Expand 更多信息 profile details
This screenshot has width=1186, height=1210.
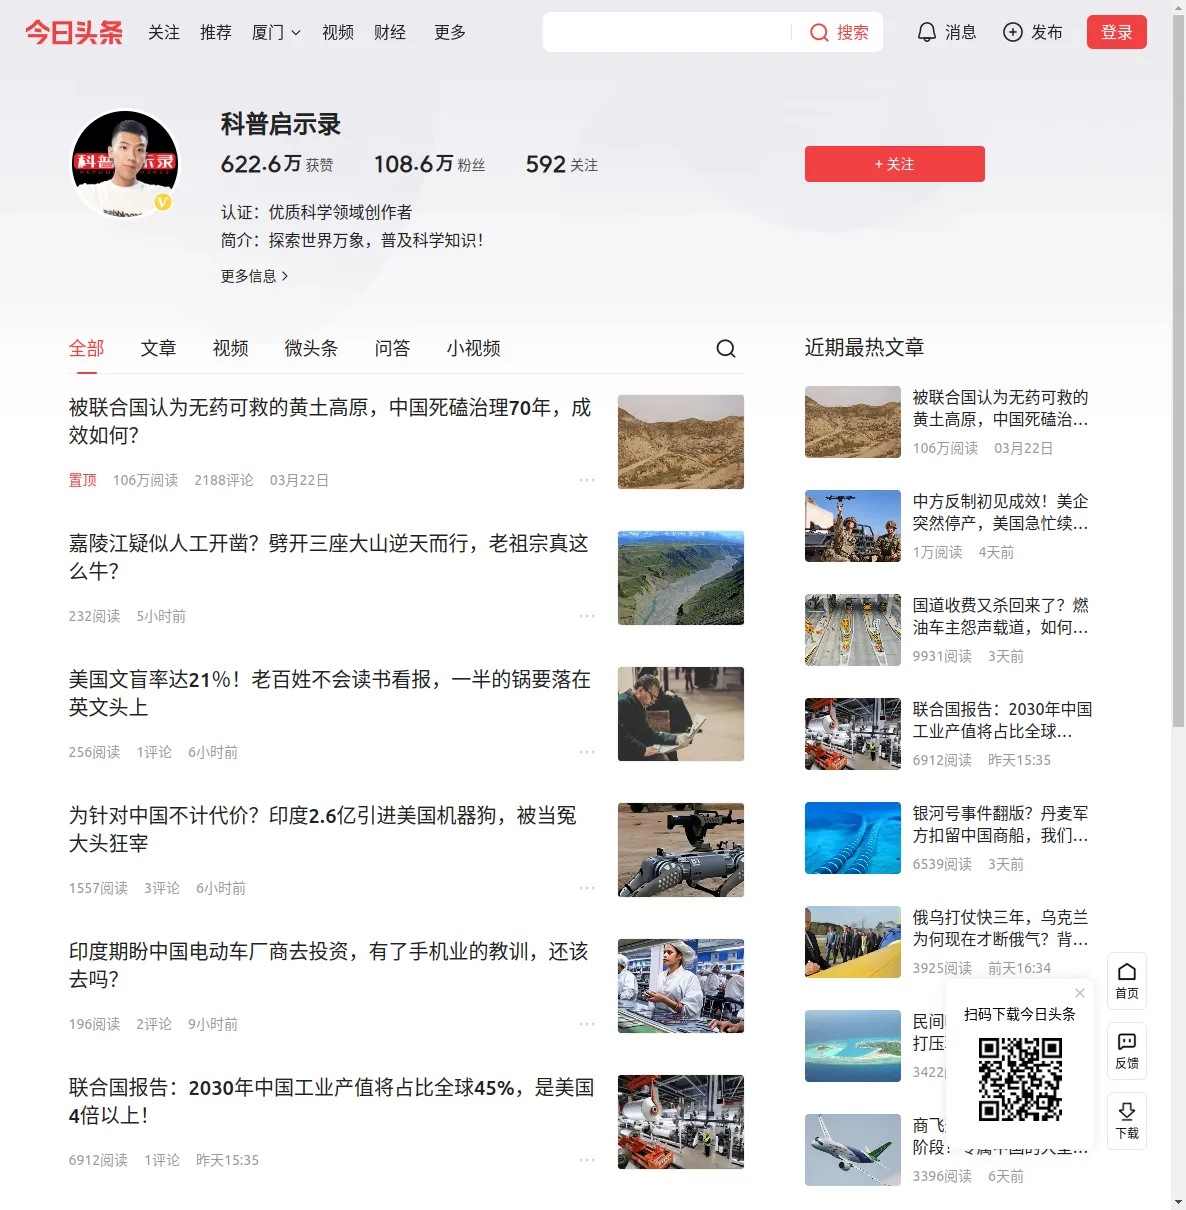255,276
